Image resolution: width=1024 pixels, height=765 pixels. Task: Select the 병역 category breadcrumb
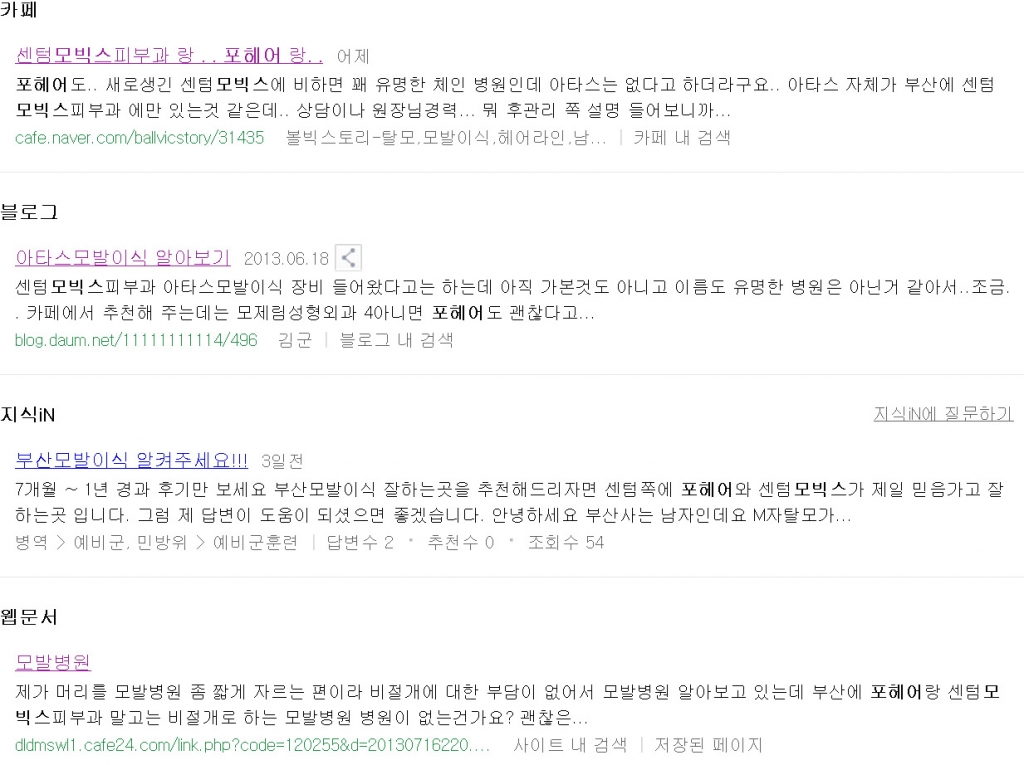pos(31,543)
